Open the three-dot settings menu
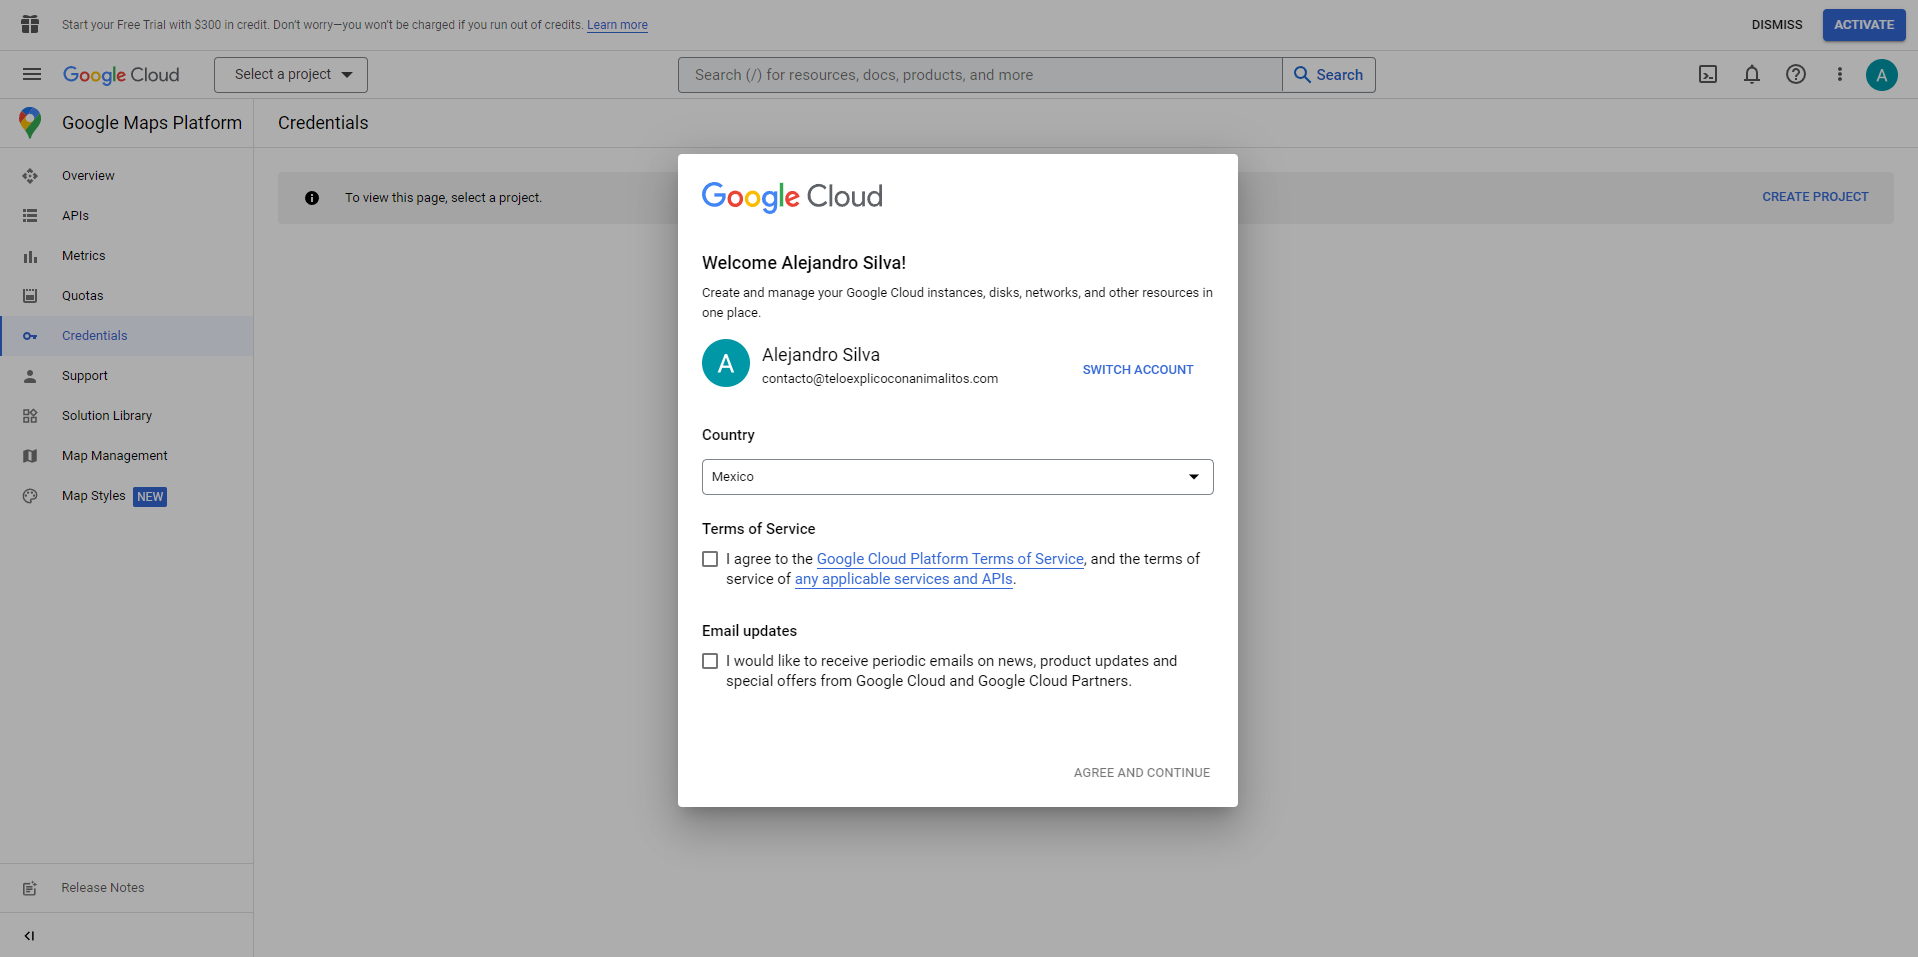The height and width of the screenshot is (957, 1918). coord(1839,74)
